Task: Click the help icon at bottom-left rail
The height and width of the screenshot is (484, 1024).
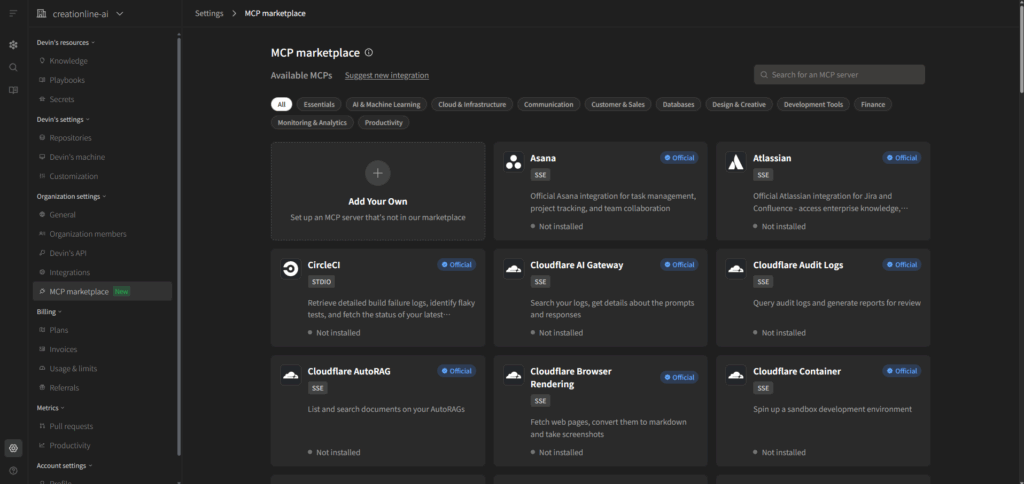Action: 13,470
